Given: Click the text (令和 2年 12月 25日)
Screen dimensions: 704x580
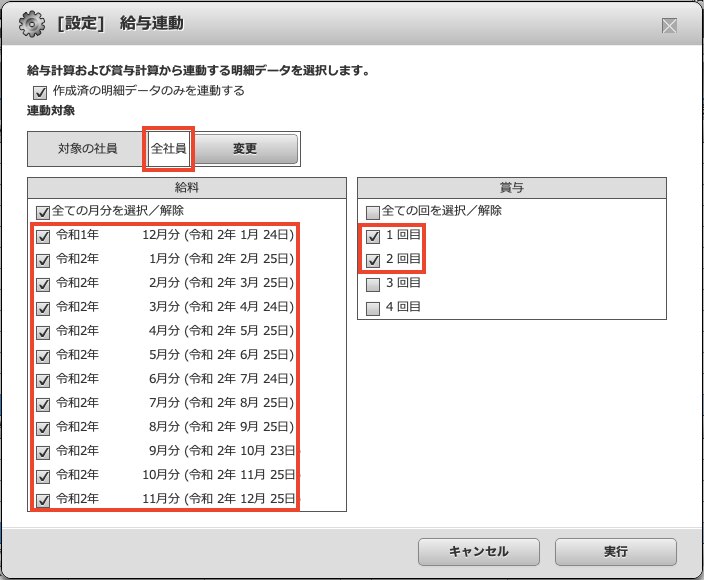Looking at the screenshot, I should click(240, 498).
